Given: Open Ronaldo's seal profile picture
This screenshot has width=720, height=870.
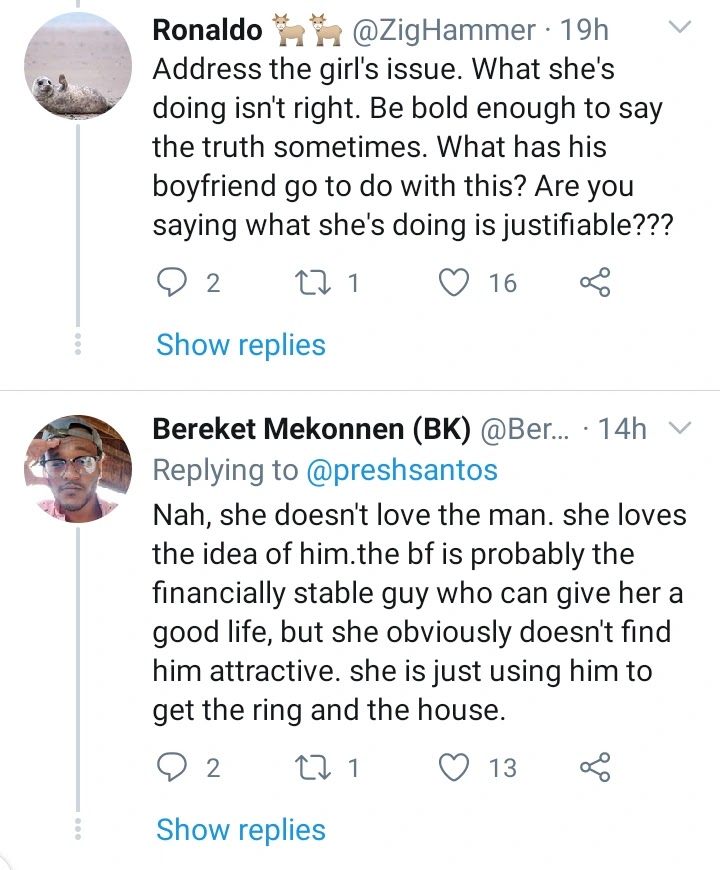Looking at the screenshot, I should 77,67.
